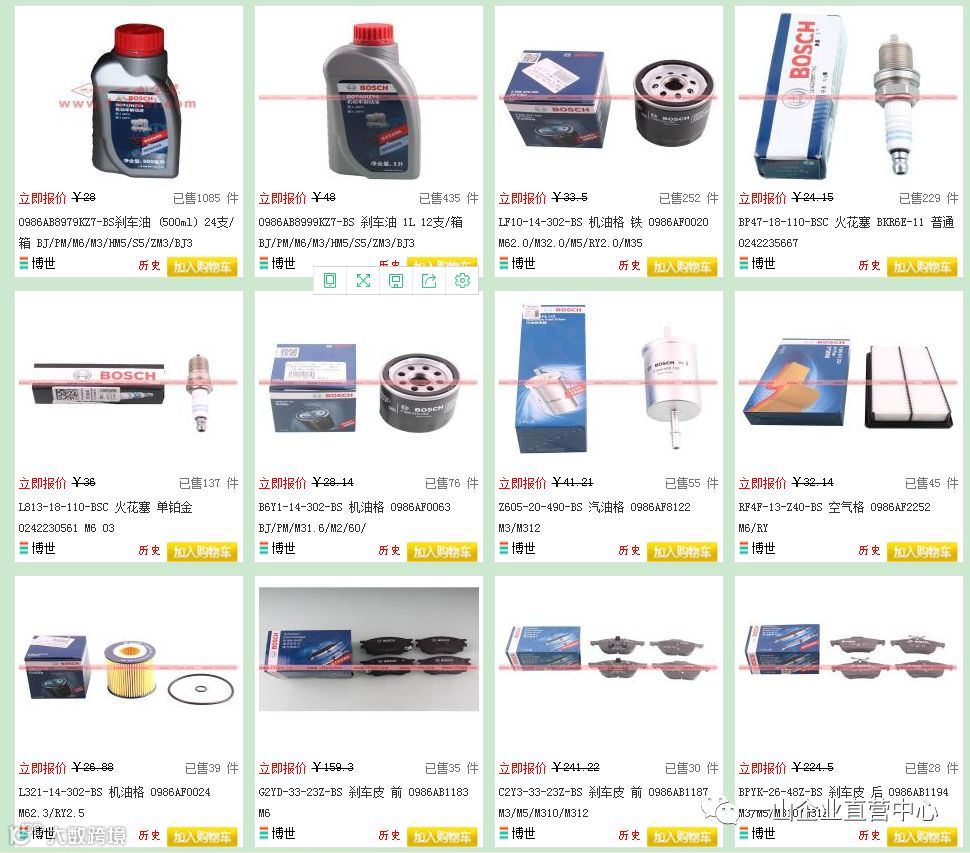The width and height of the screenshot is (970, 853).
Task: Click the 博世 brand icon under 0986AB8979KZ7-BS
Action: click(x=37, y=264)
